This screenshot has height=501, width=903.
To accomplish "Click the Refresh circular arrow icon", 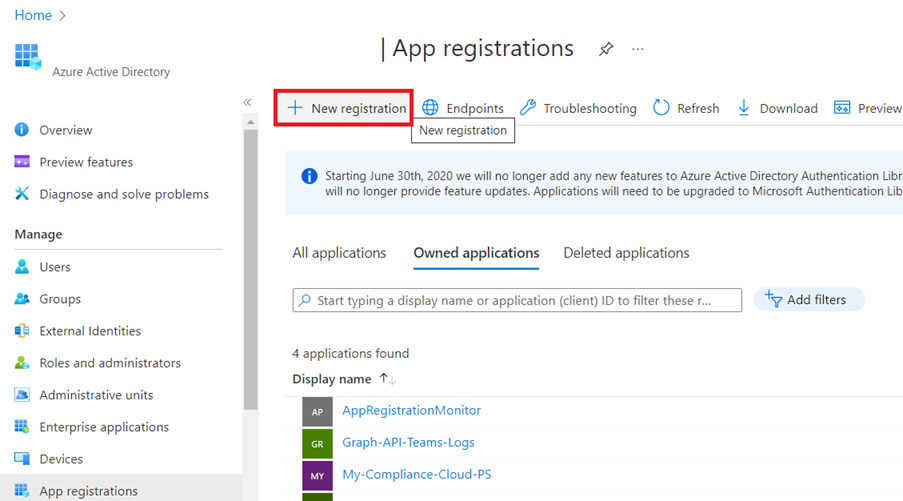I will [x=661, y=108].
